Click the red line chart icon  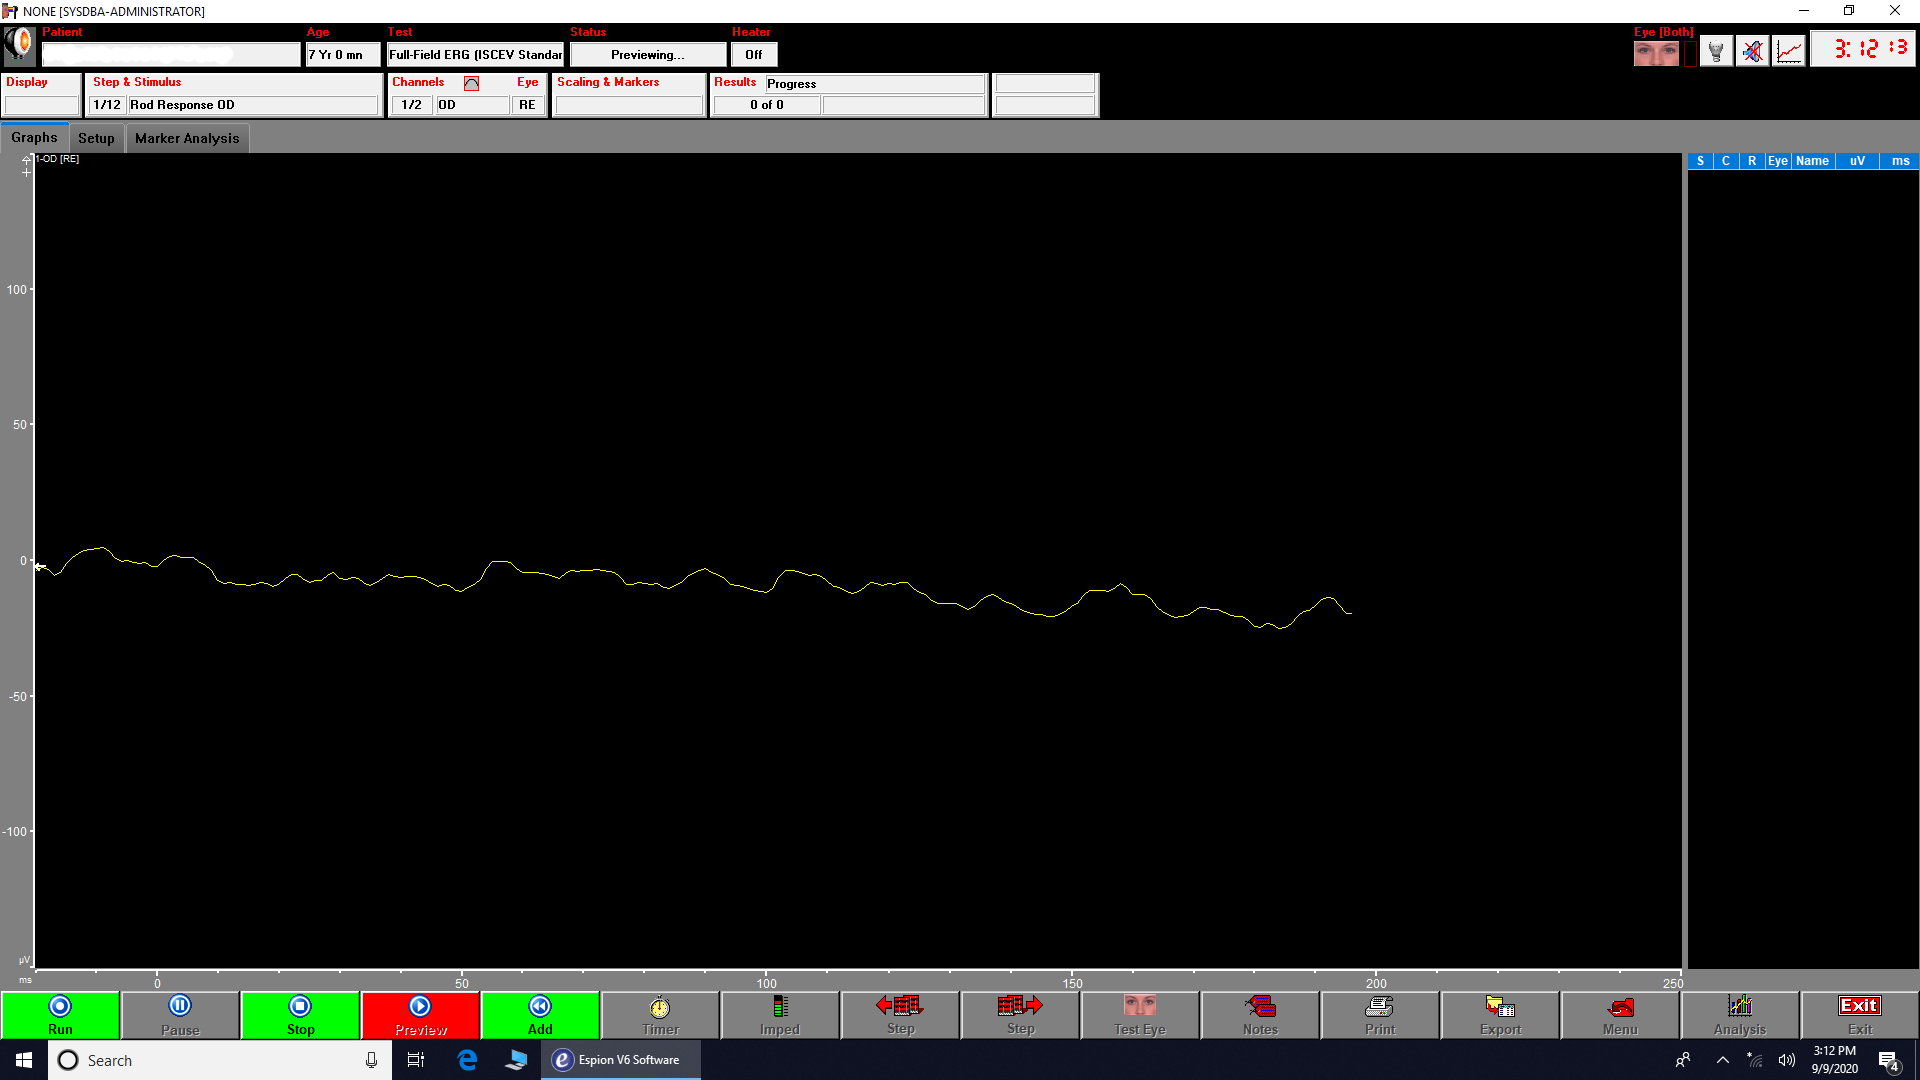(x=1789, y=51)
